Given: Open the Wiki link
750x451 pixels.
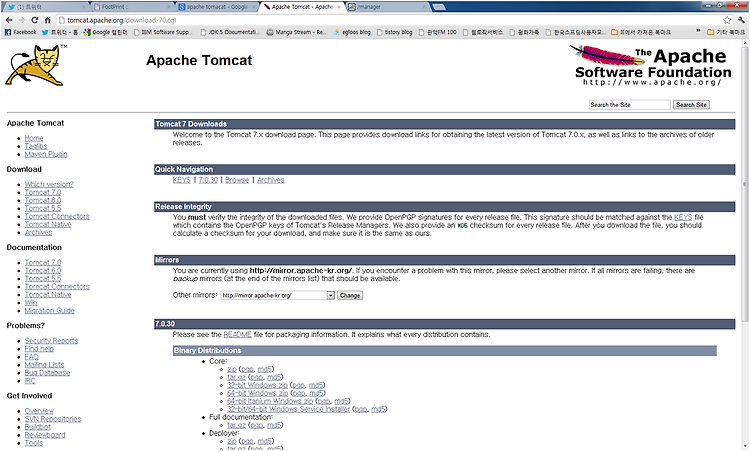Looking at the screenshot, I should pyautogui.click(x=31, y=302).
